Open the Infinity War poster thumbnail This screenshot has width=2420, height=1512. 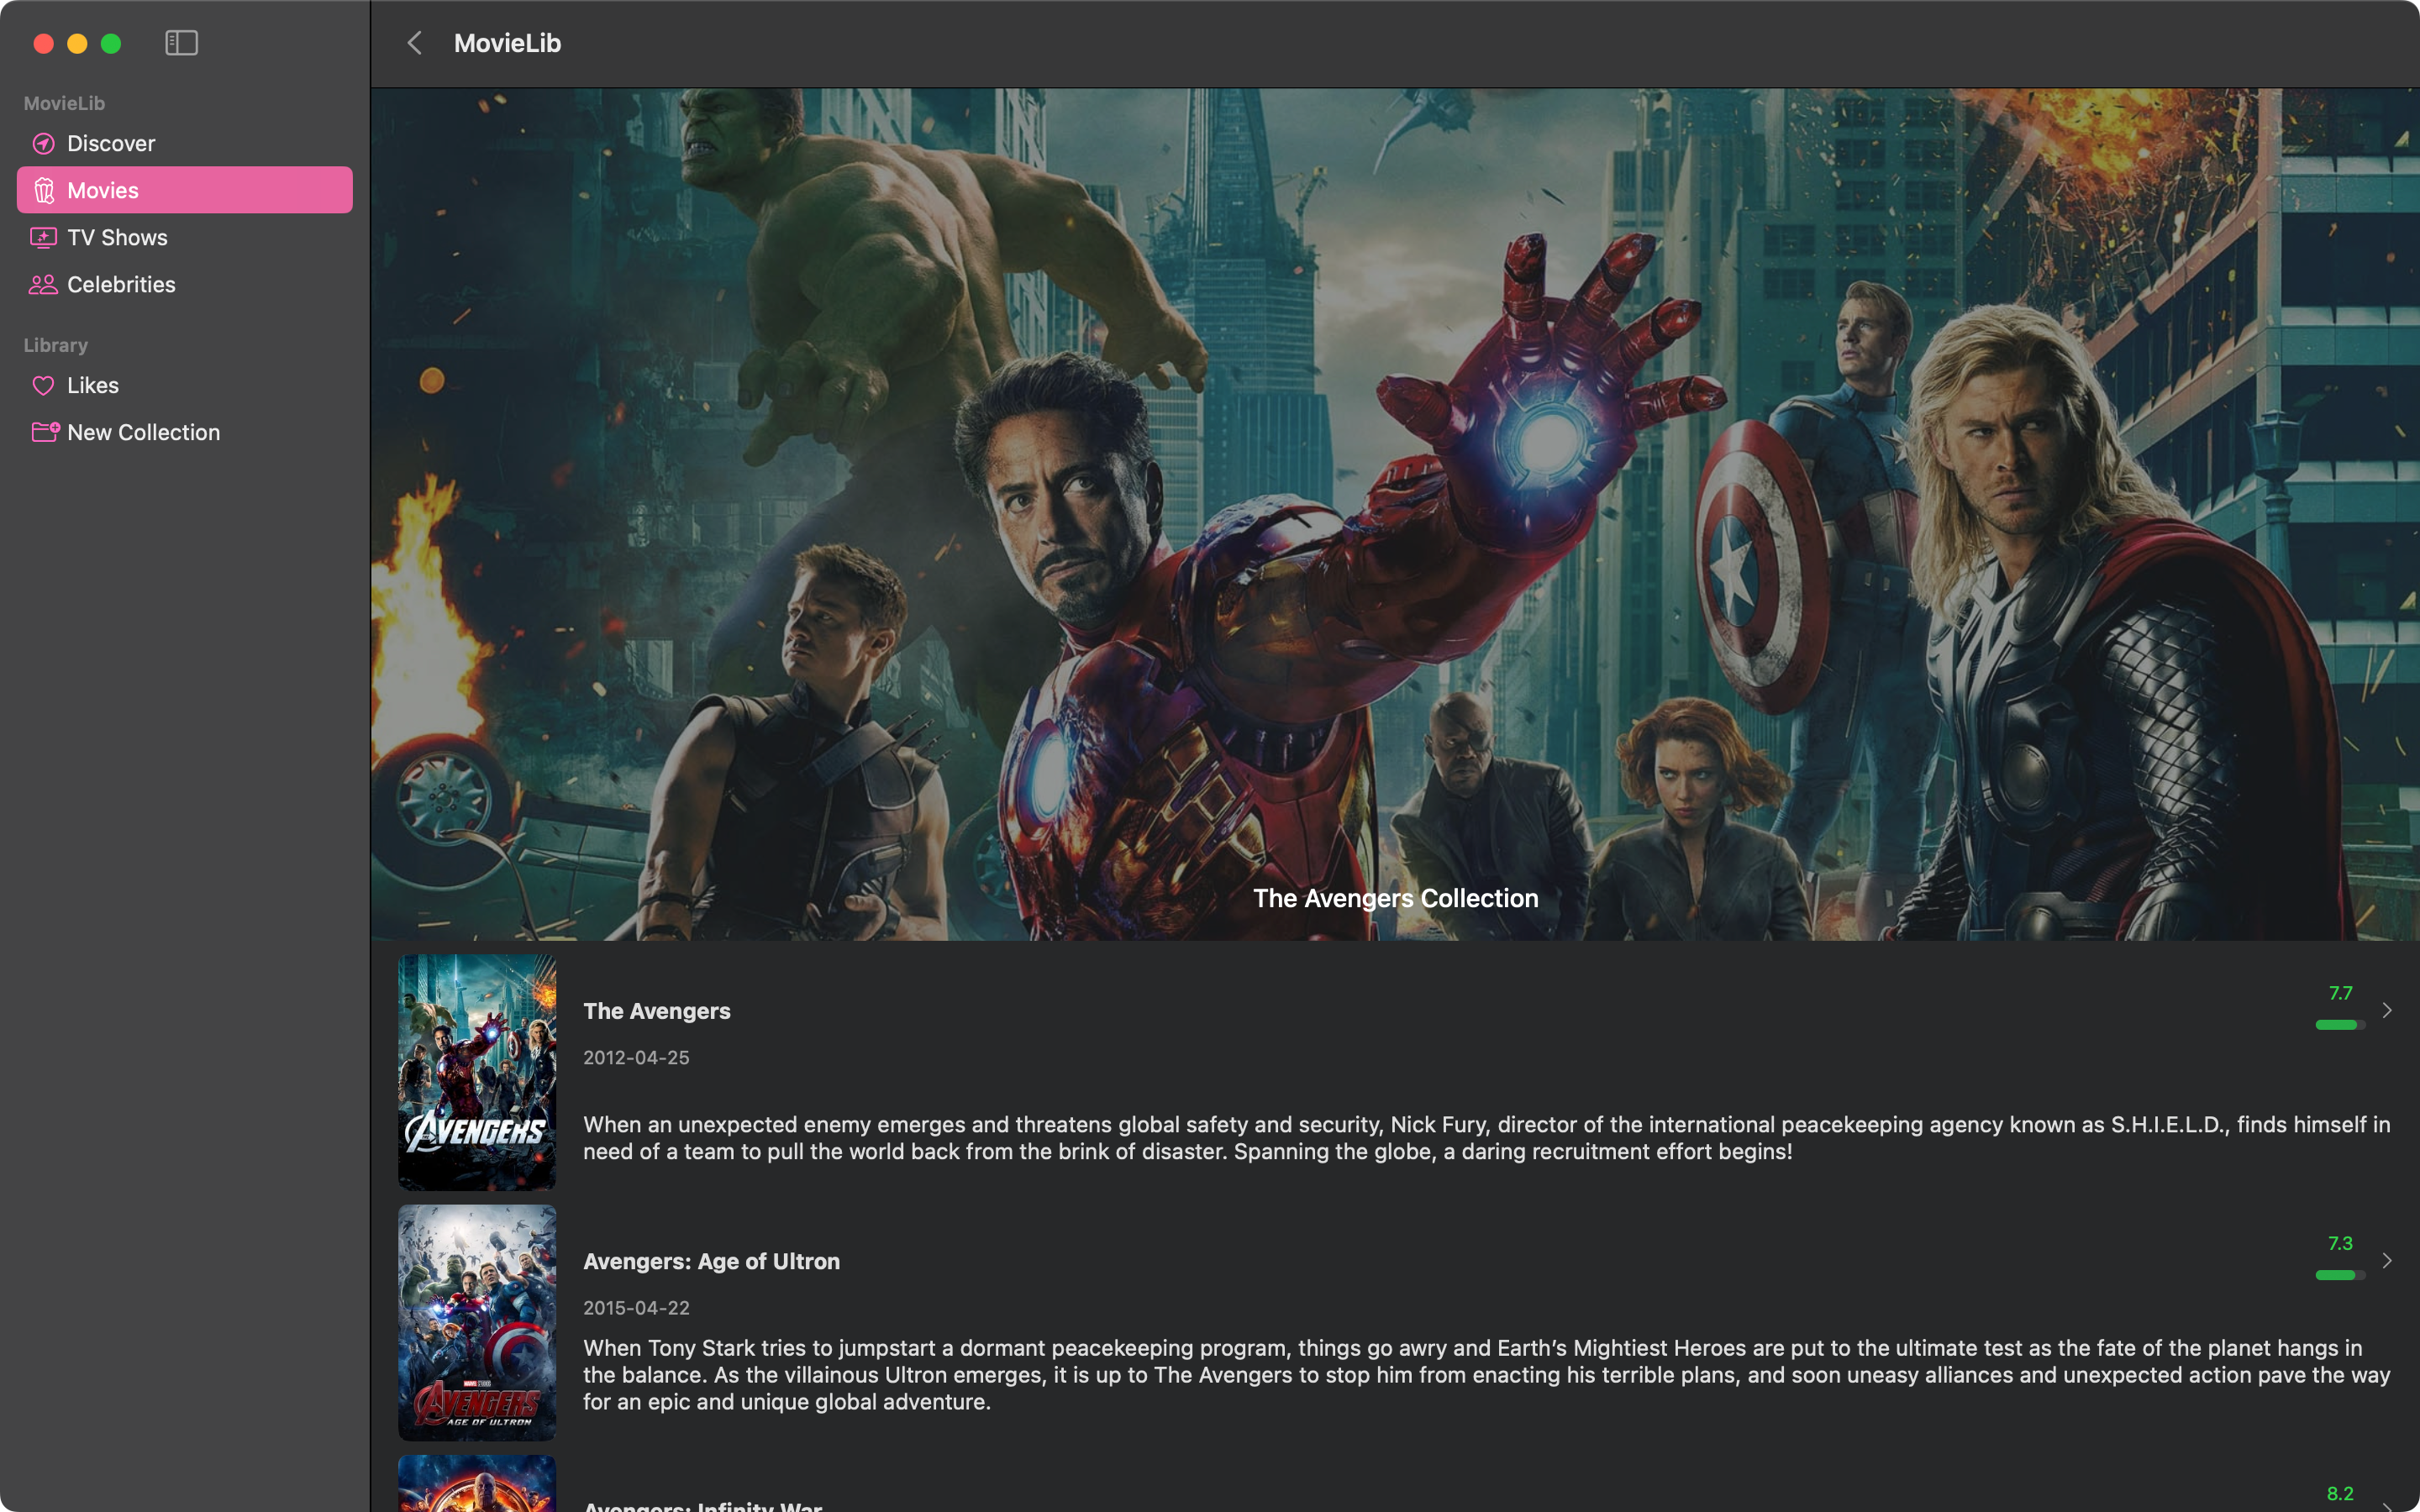coord(477,1484)
